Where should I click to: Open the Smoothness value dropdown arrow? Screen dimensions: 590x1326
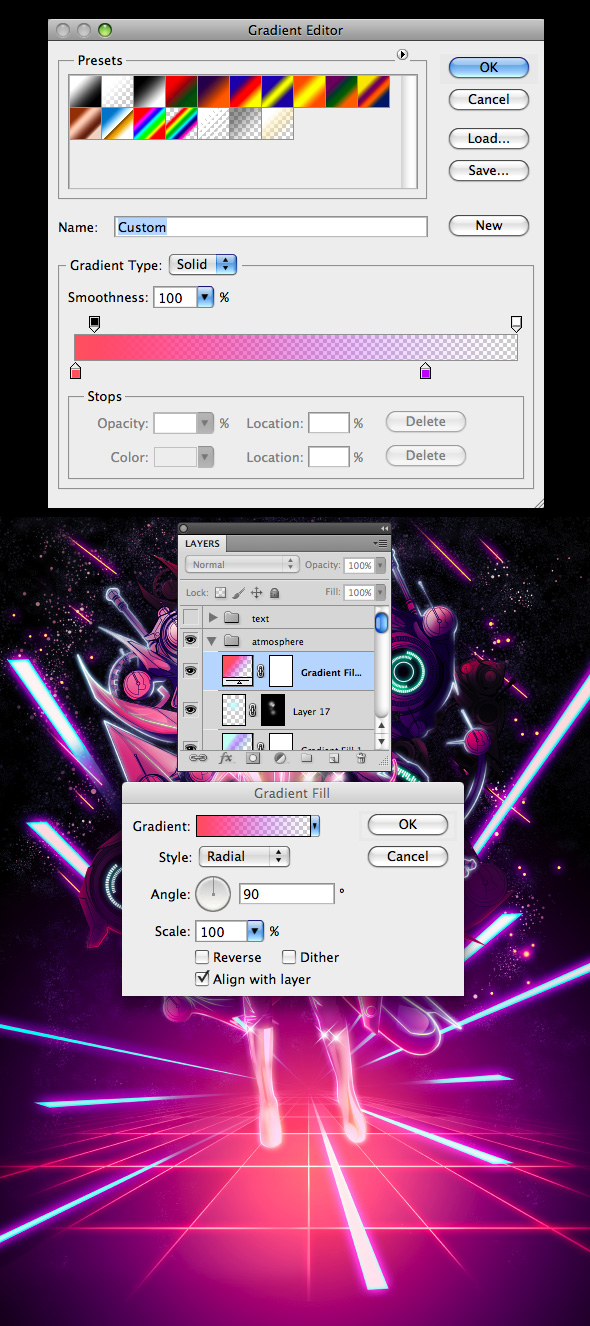click(x=205, y=297)
